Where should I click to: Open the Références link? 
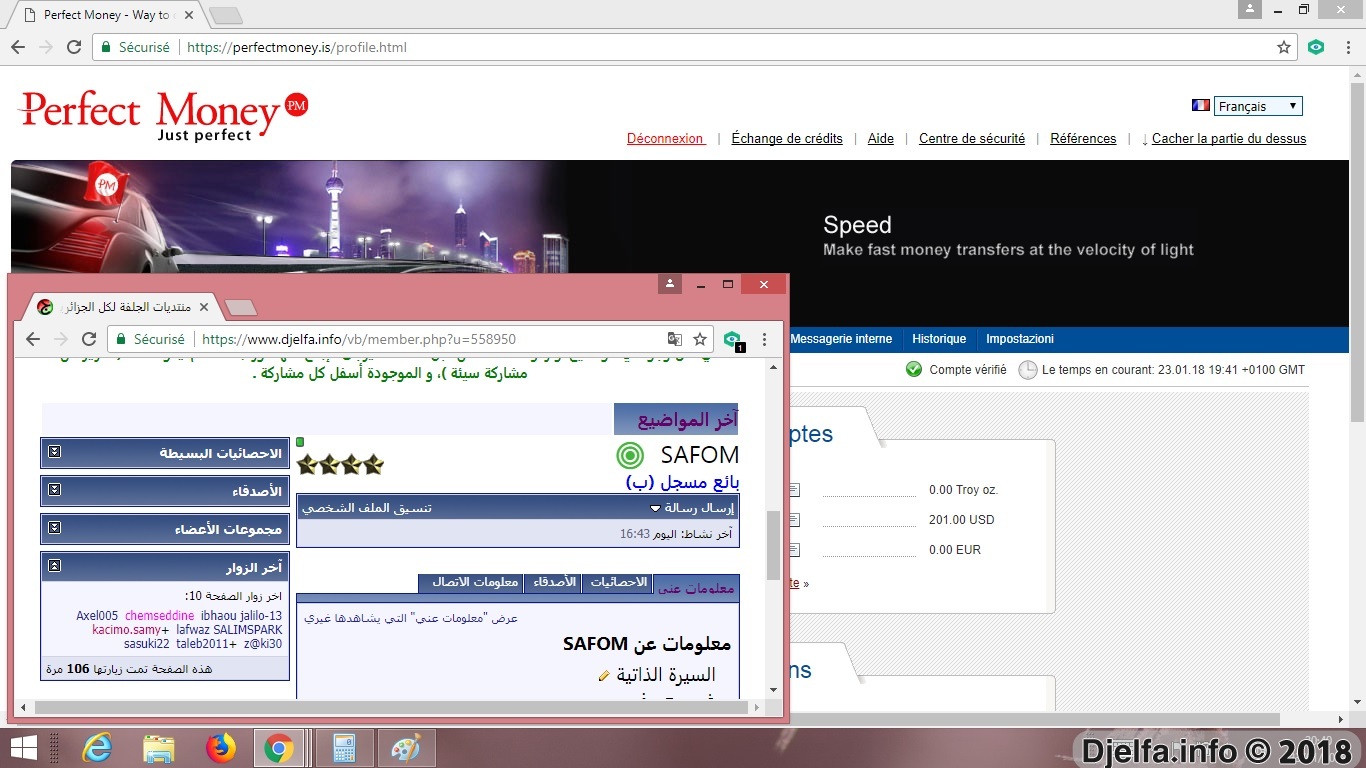point(1083,139)
